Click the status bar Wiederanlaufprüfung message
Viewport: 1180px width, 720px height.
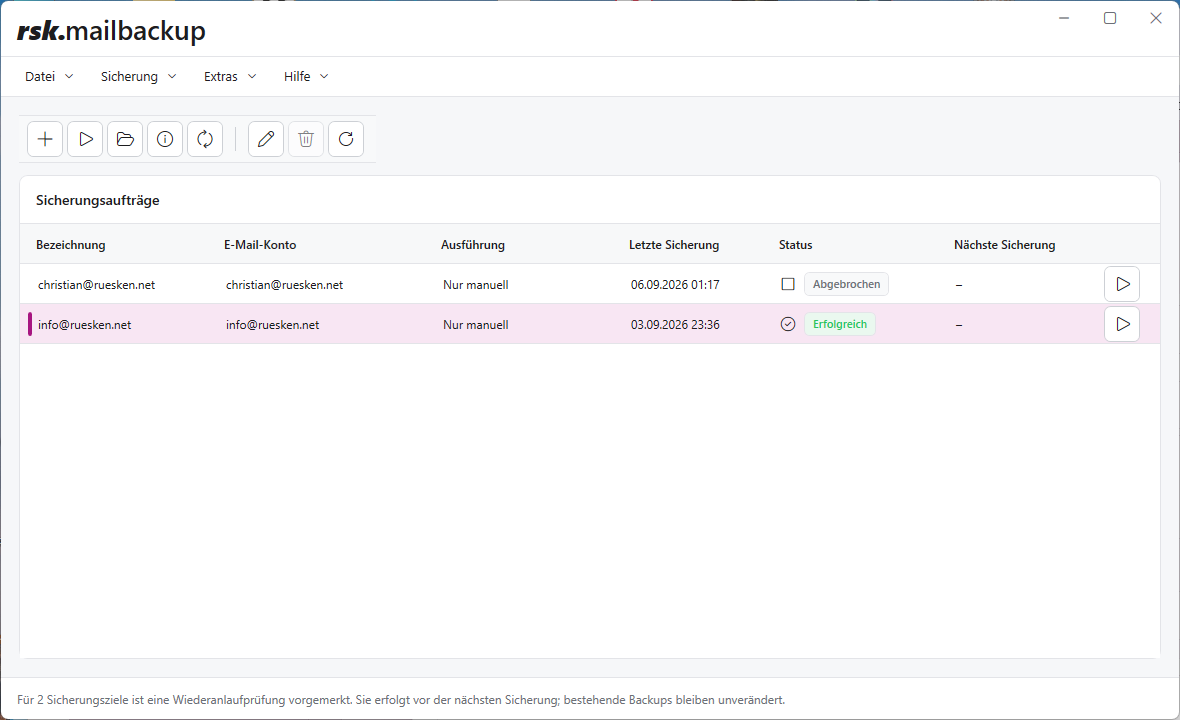tap(400, 700)
